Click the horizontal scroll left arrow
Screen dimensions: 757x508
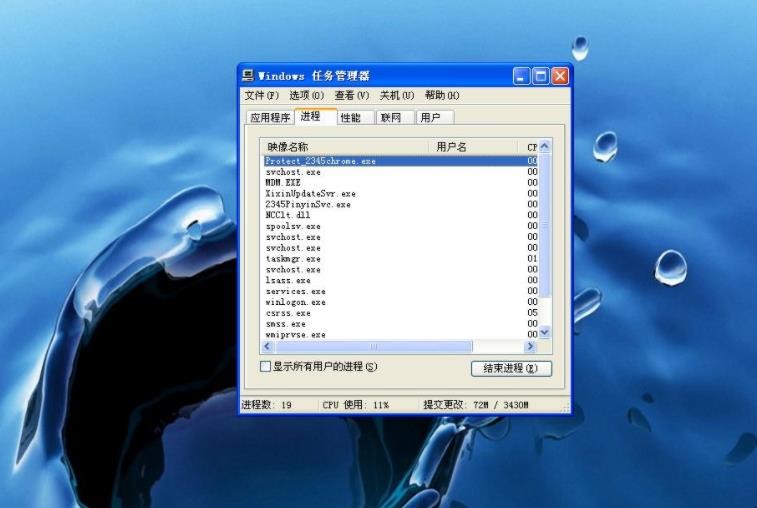[267, 346]
